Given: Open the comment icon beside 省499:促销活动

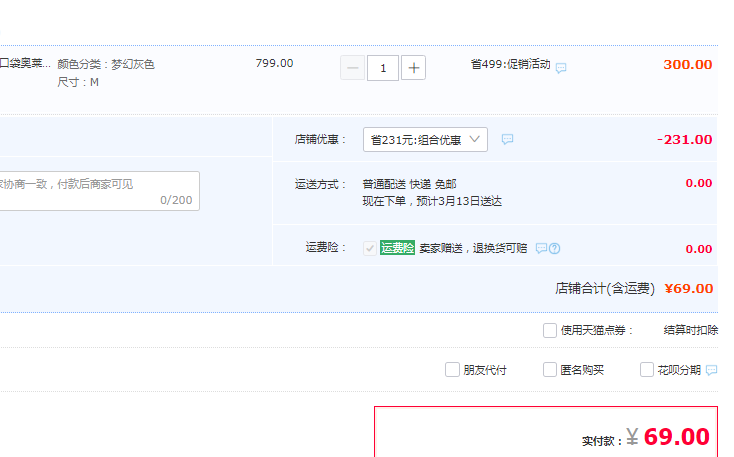Looking at the screenshot, I should 561,68.
